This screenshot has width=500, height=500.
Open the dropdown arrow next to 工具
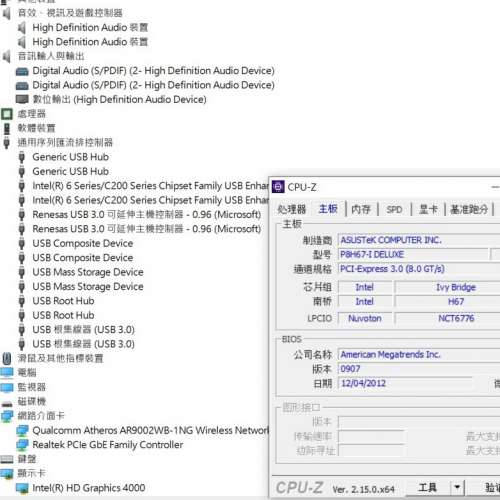click(457, 488)
